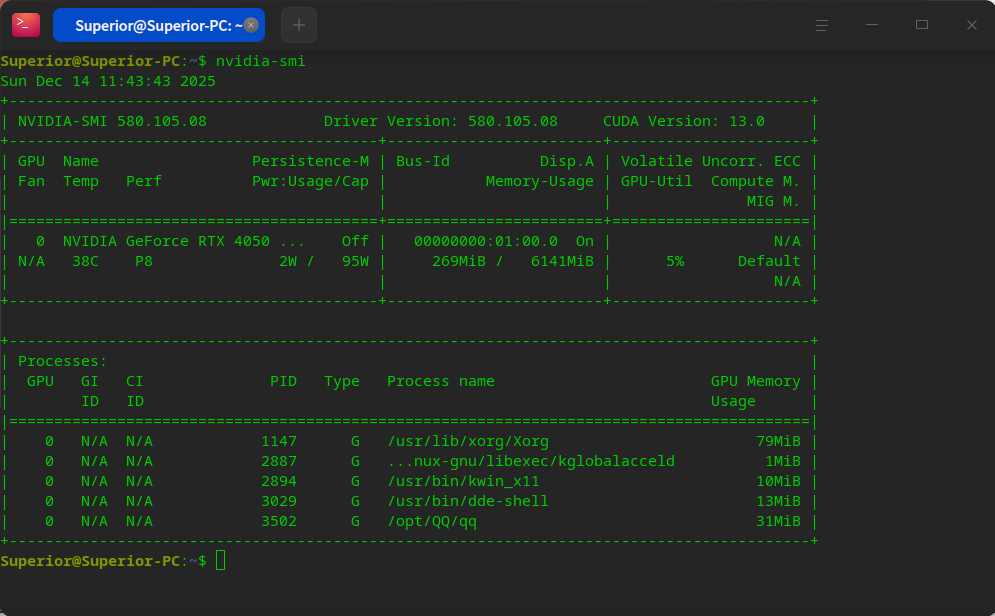The image size is (995, 616).
Task: Click the Pwr:Usage/Cap column header
Action: [310, 181]
